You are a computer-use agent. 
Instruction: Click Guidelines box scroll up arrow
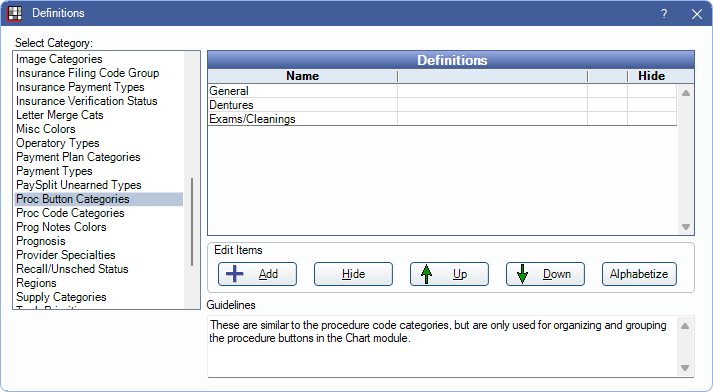[x=685, y=326]
